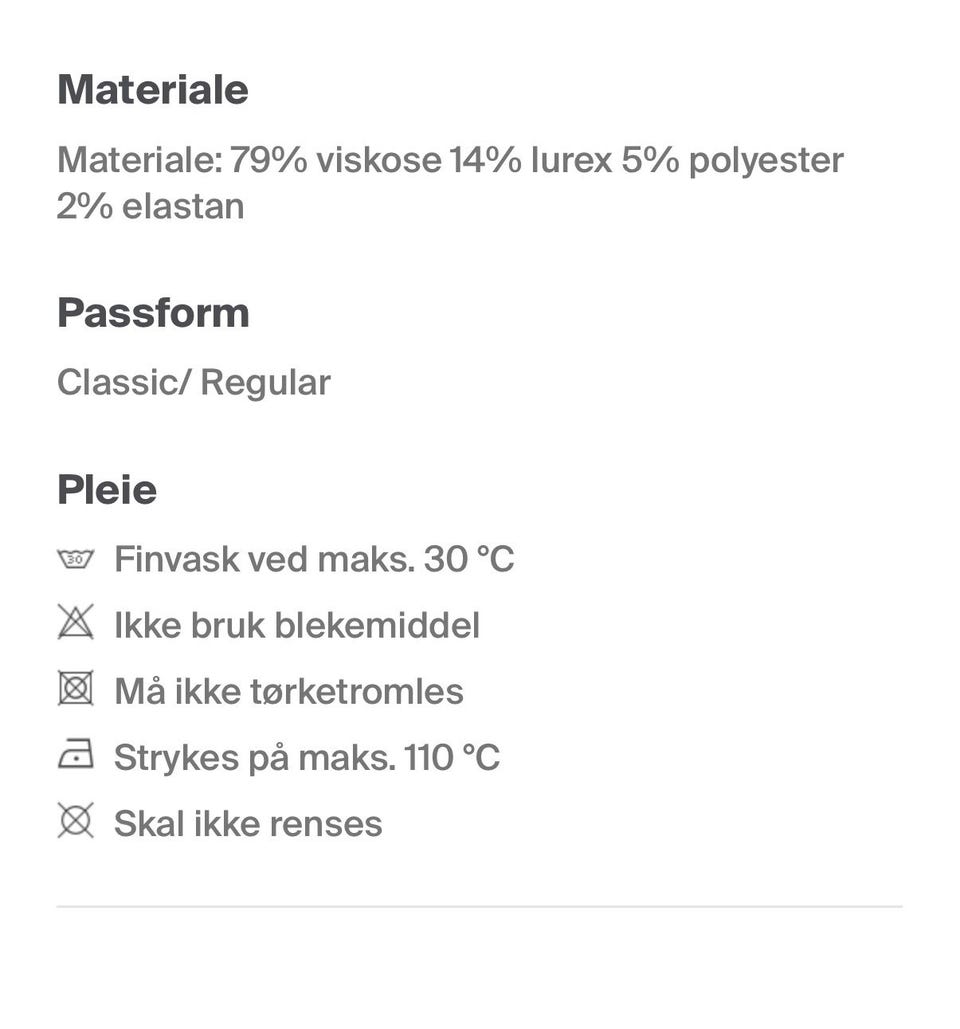Click 'Finvask ved maks. 30 °C' text

pyautogui.click(x=314, y=559)
